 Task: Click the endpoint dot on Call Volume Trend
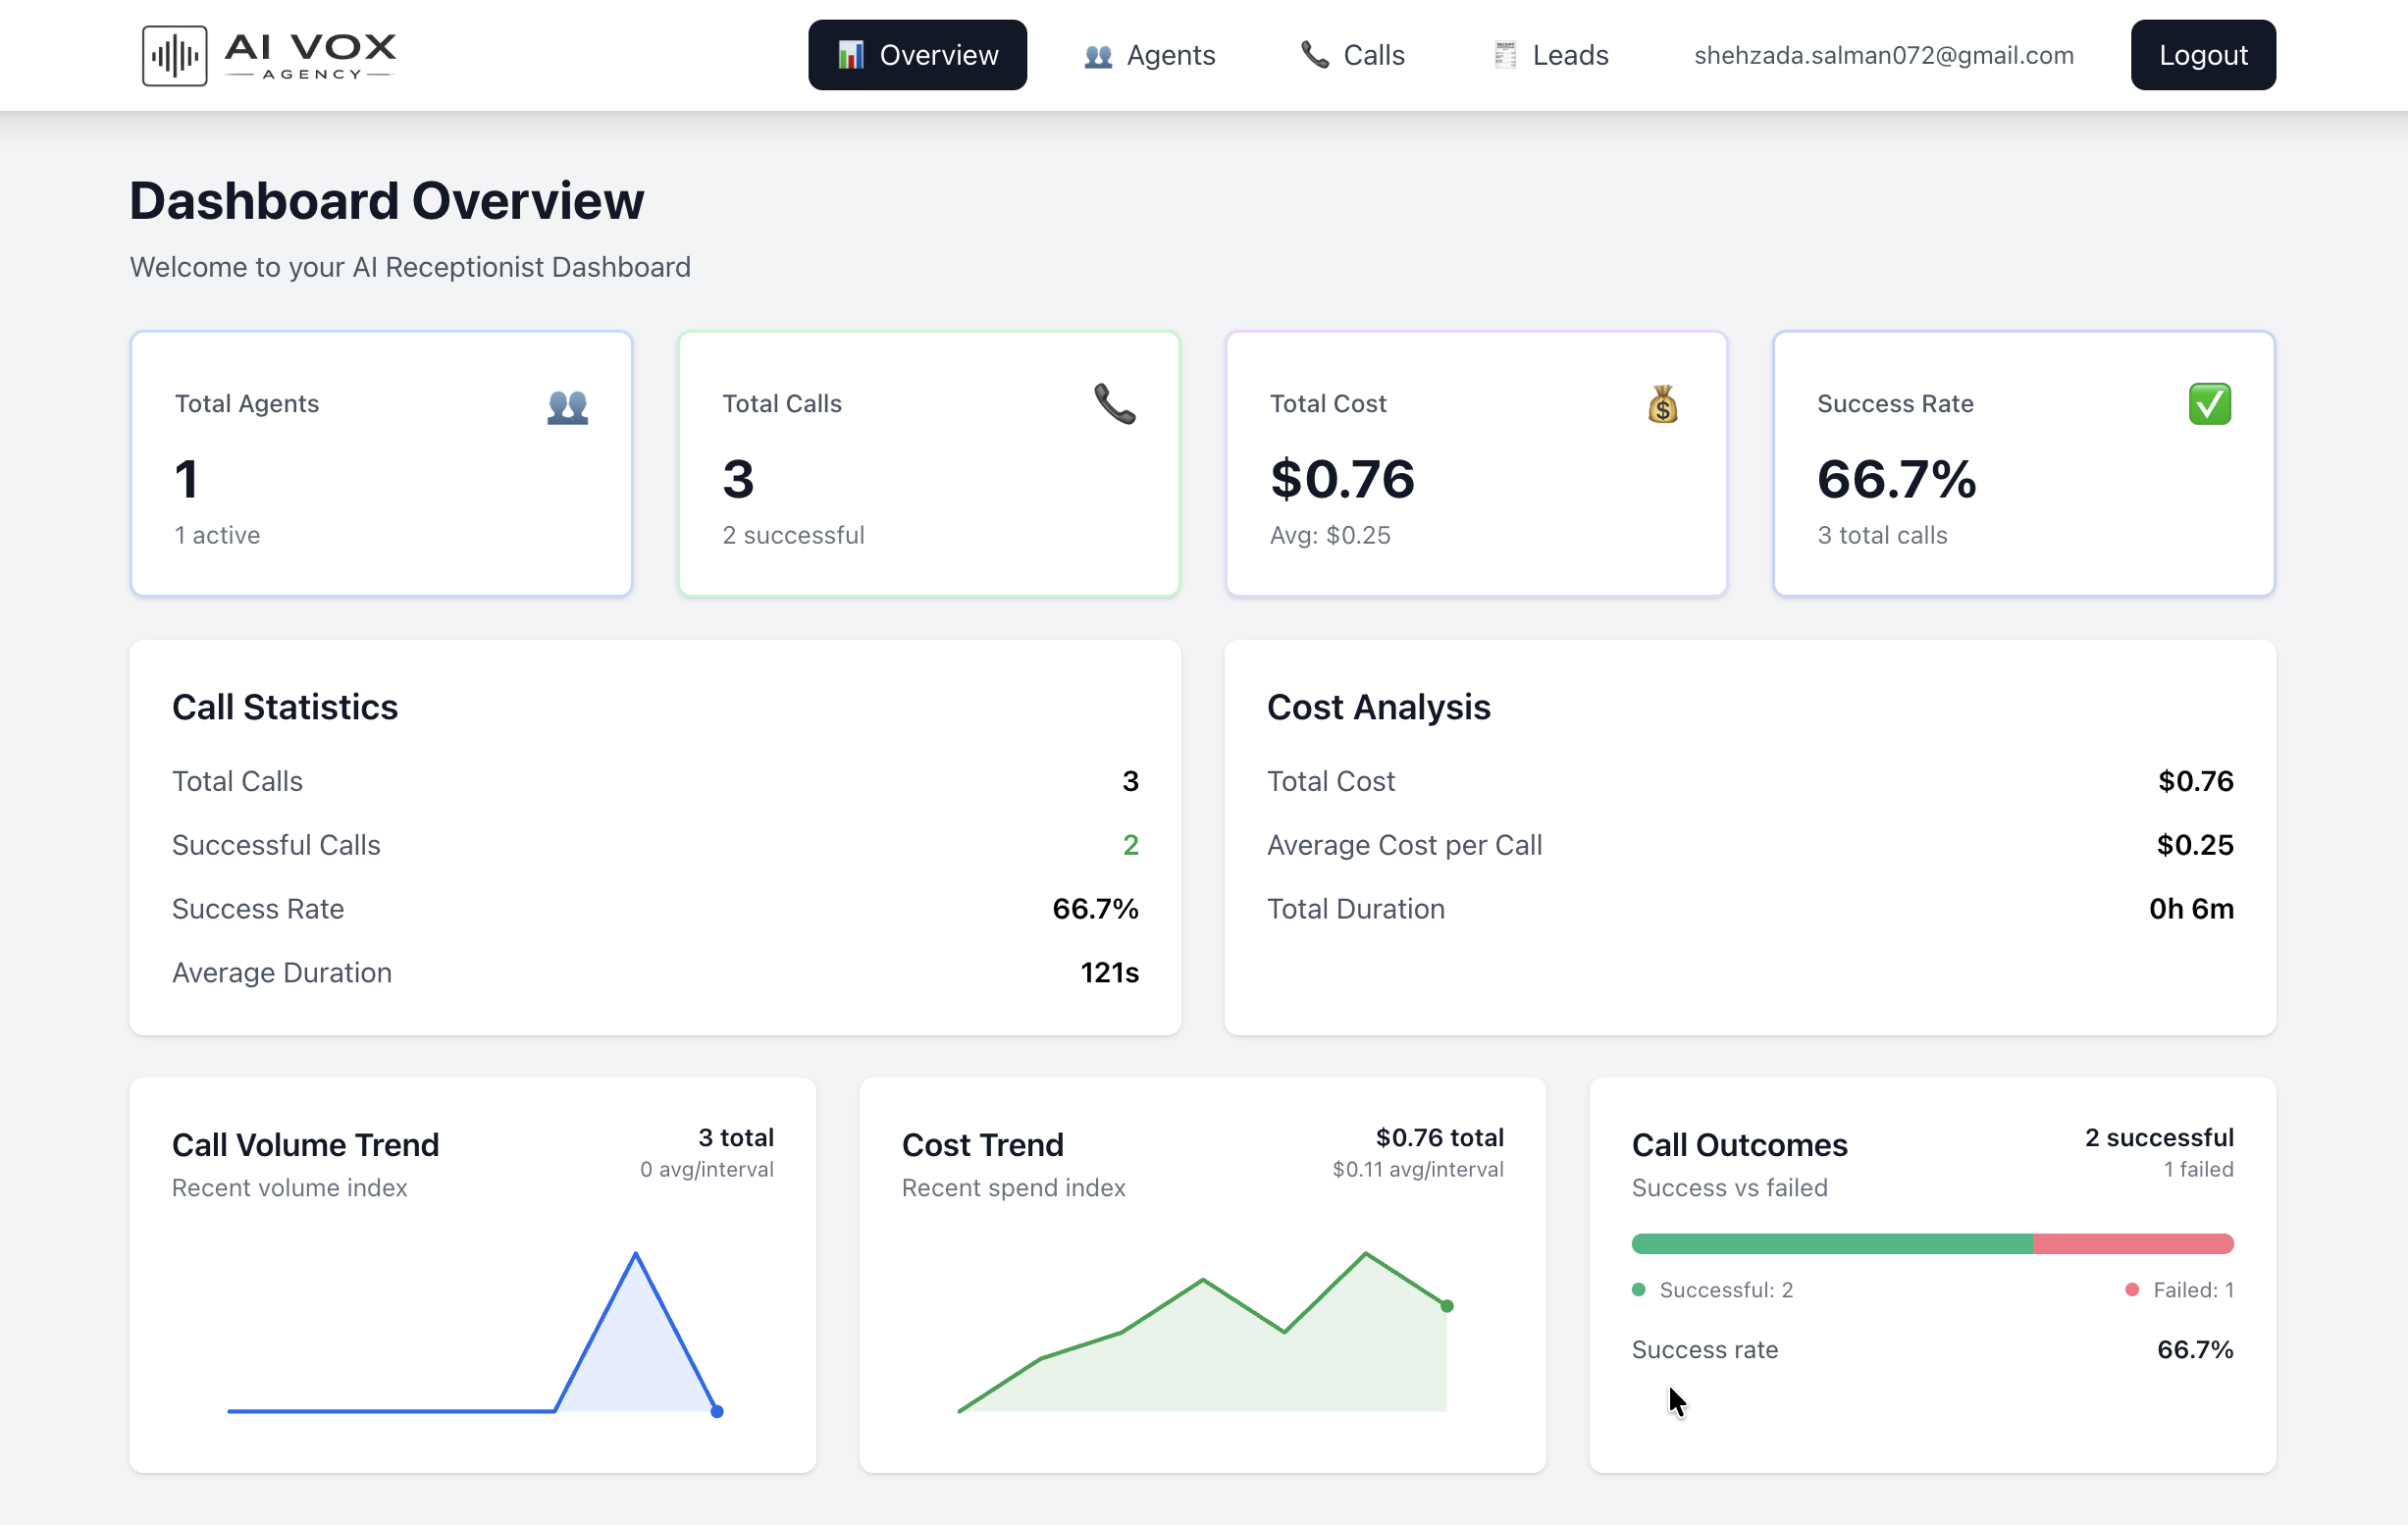point(717,1412)
